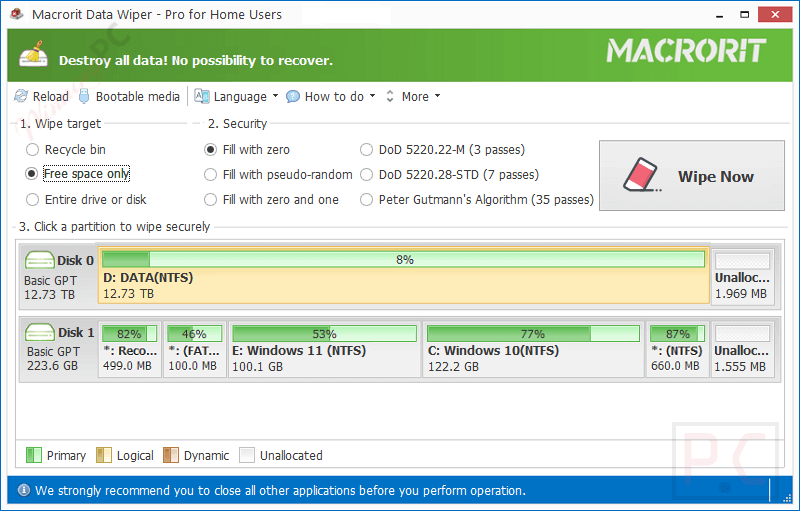Select the E: Windows 11 (NTFS) partition
This screenshot has width=800, height=511.
(324, 349)
